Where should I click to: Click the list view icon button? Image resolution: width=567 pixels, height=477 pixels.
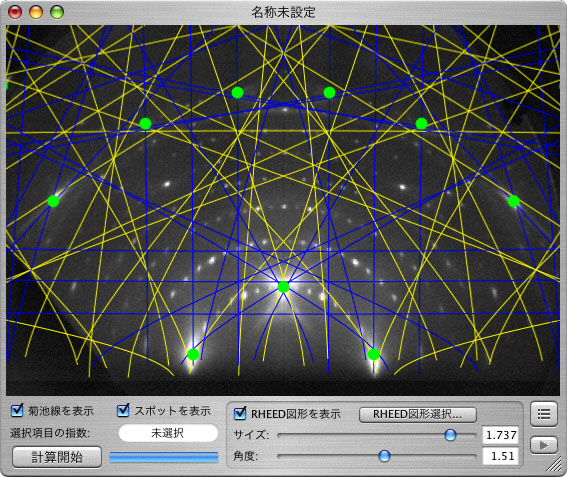coord(543,414)
